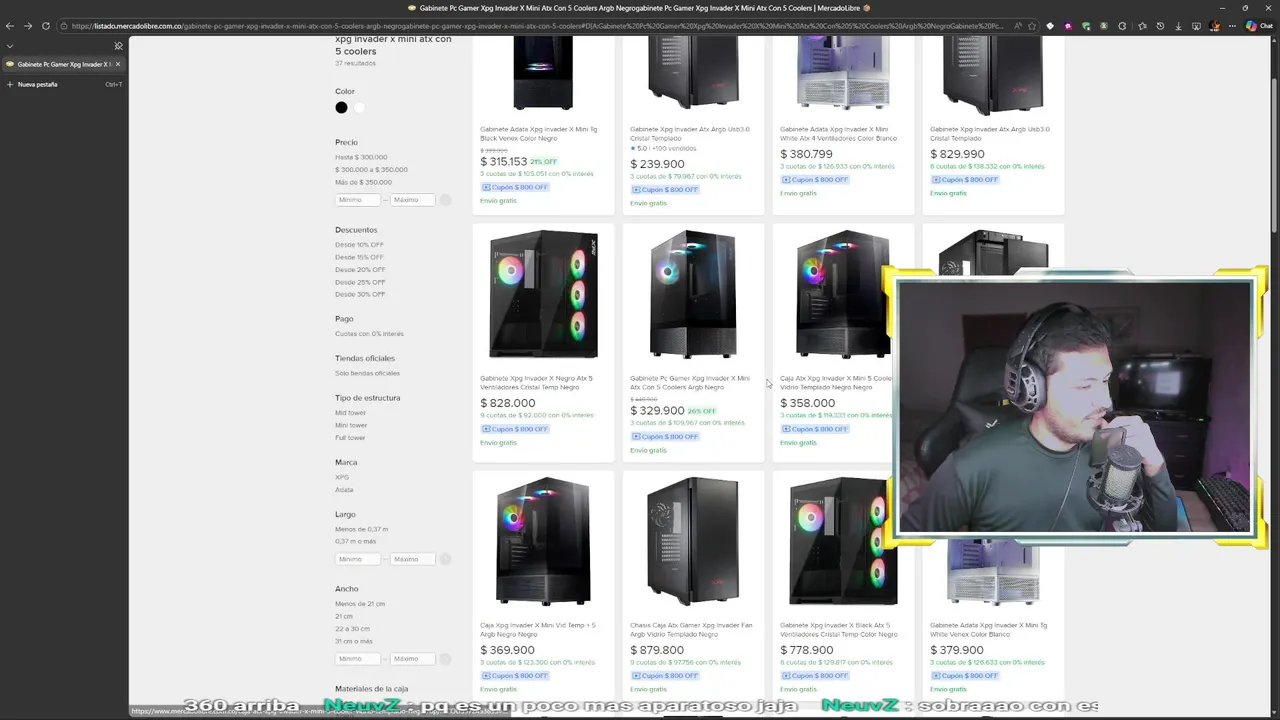Open the purple extension icon in toolbar
This screenshot has height=720, width=1280.
pyautogui.click(x=1068, y=26)
